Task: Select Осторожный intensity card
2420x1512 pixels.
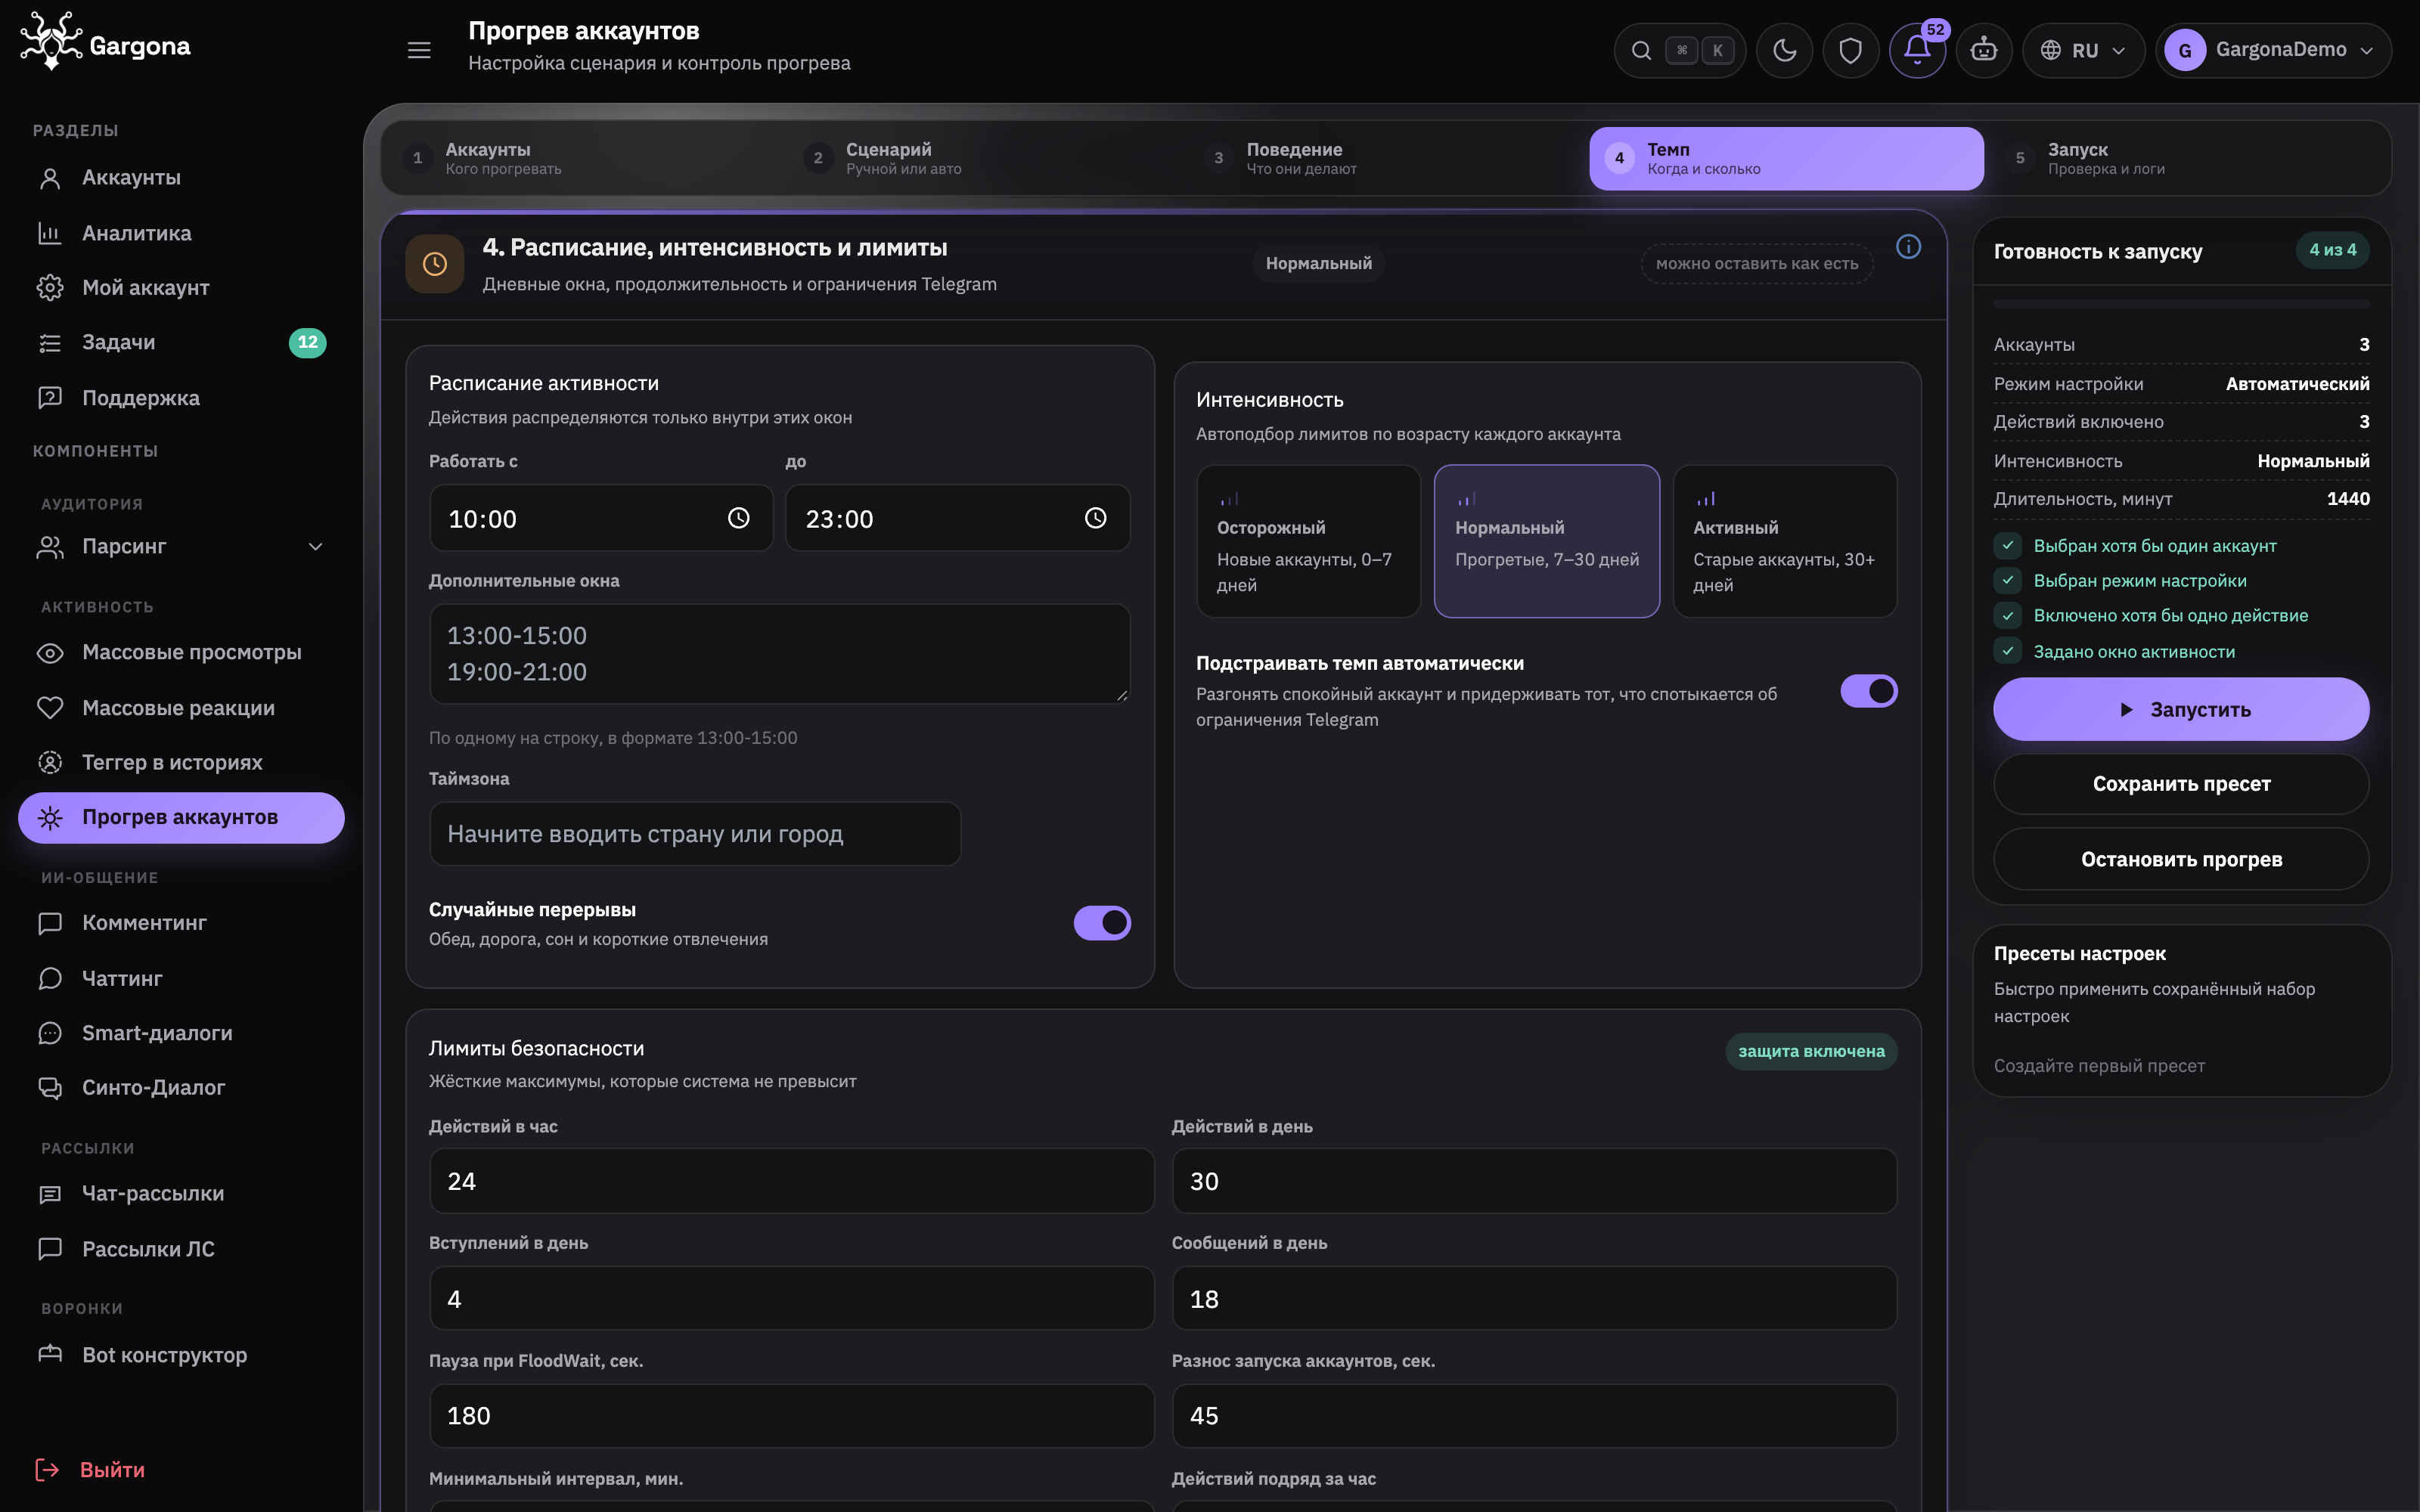Action: pyautogui.click(x=1308, y=541)
